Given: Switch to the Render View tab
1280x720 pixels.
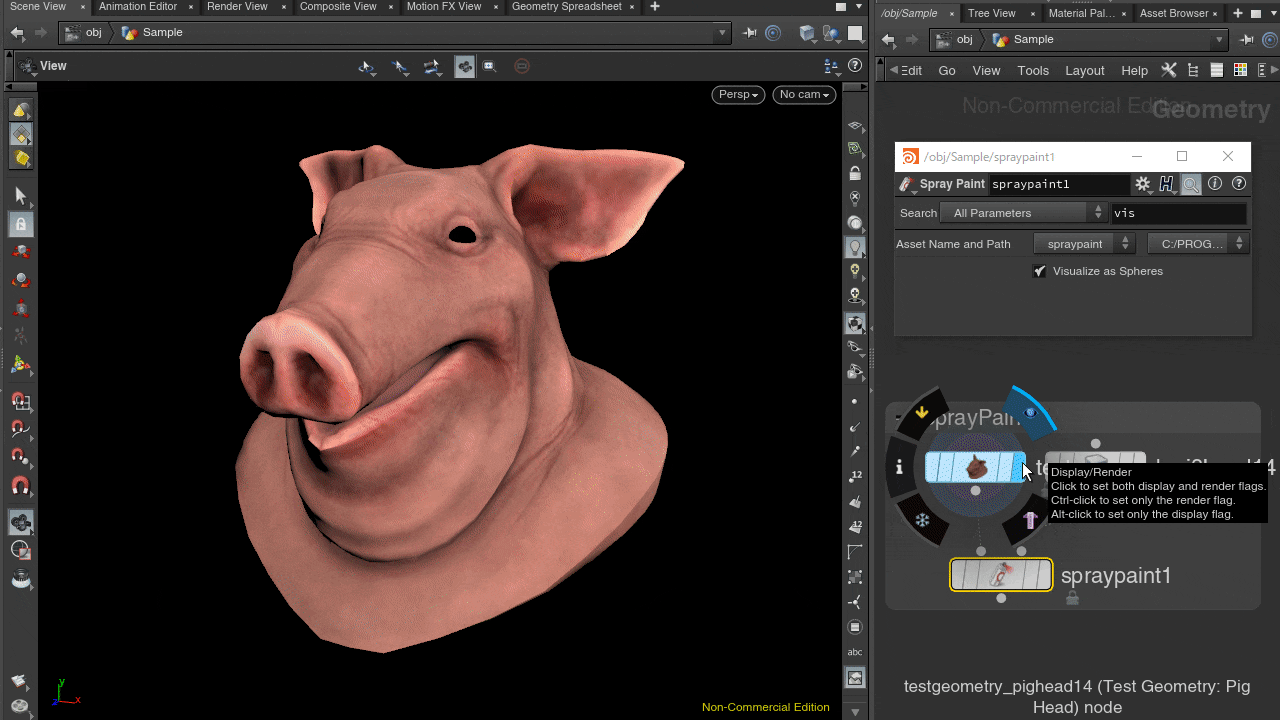Looking at the screenshot, I should click(x=237, y=7).
